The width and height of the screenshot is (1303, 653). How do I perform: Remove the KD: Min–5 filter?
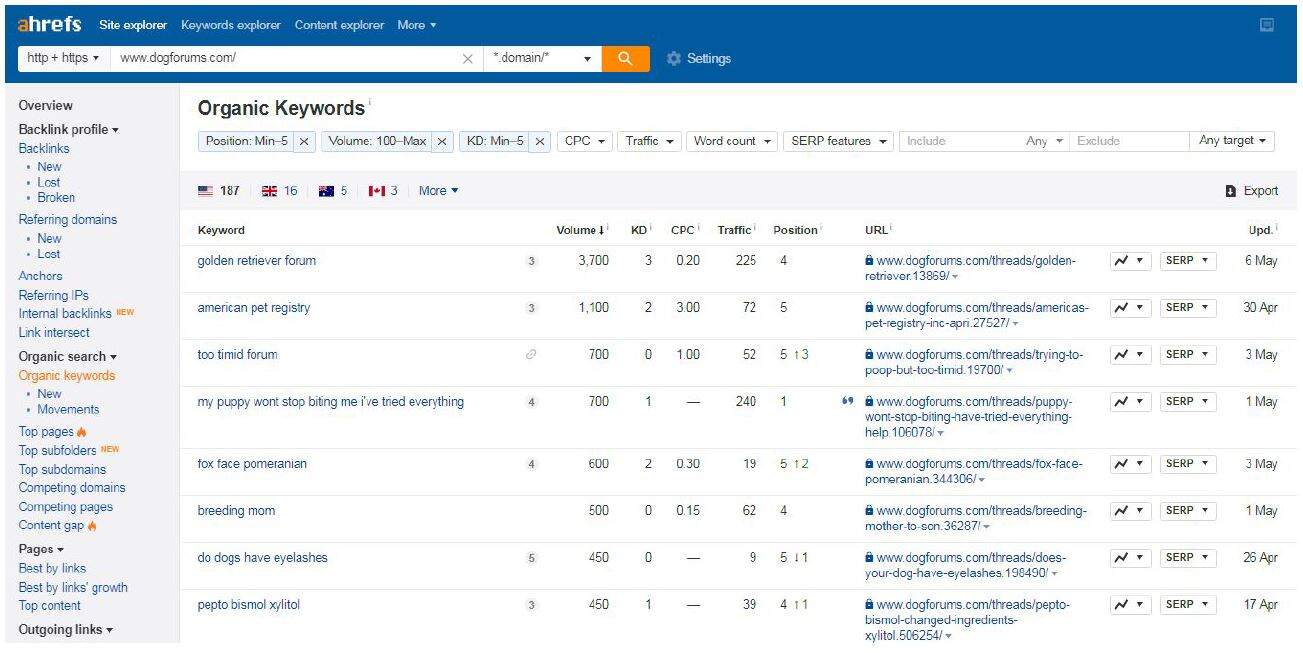pyautogui.click(x=540, y=142)
